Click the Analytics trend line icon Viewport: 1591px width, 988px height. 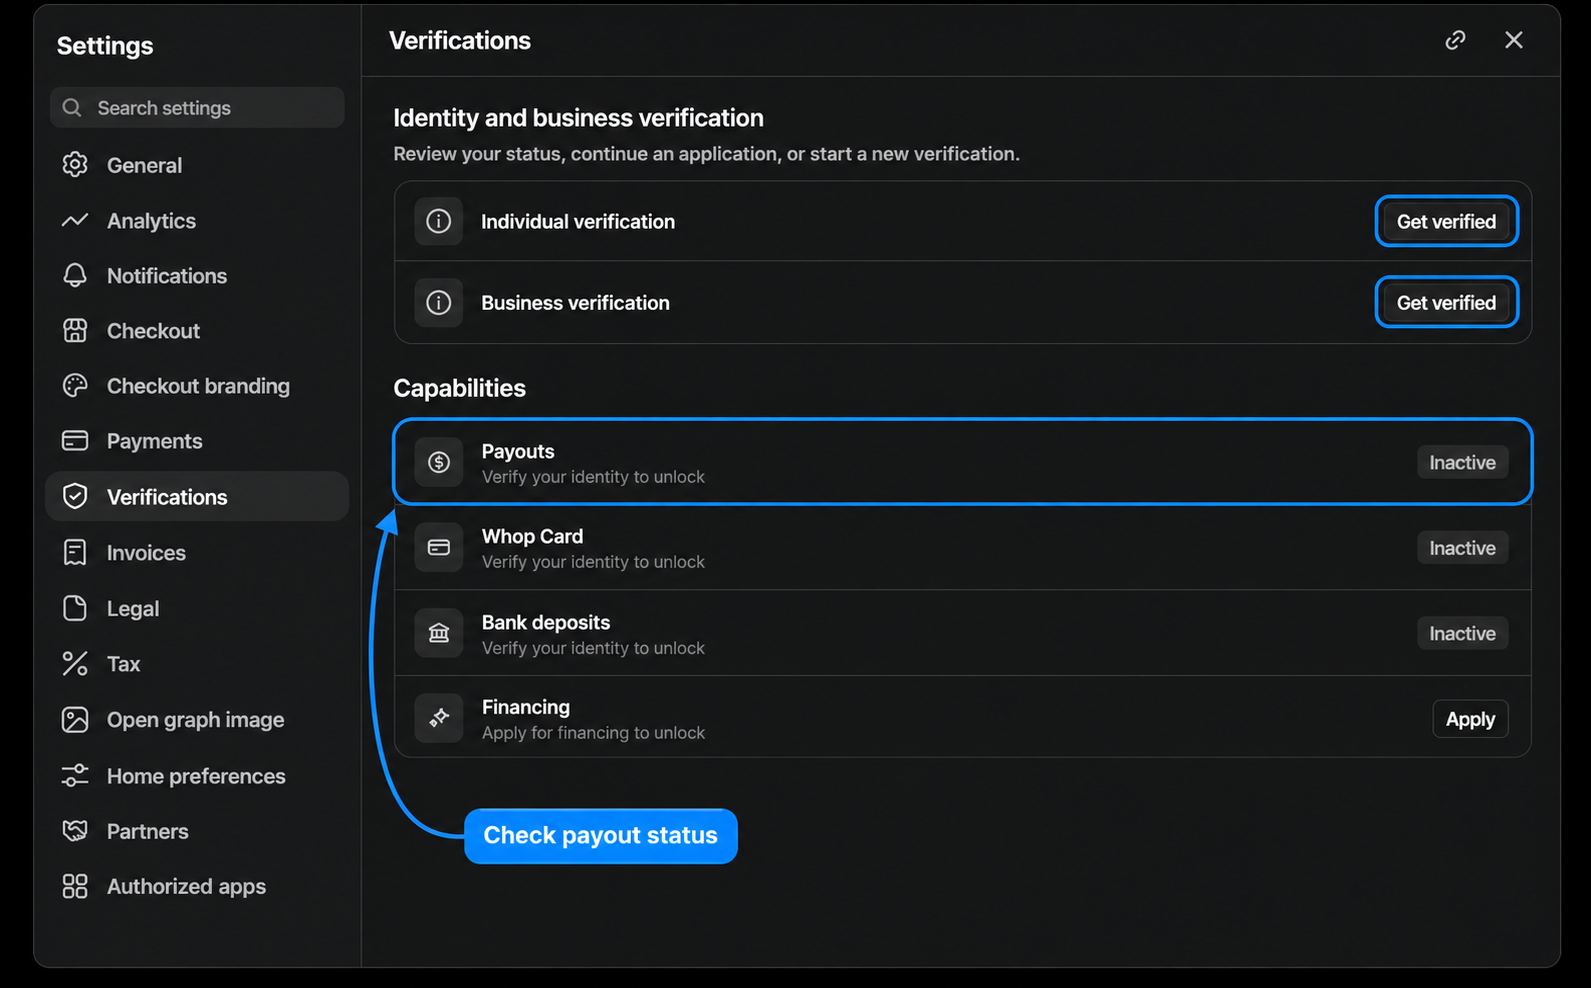pos(75,220)
